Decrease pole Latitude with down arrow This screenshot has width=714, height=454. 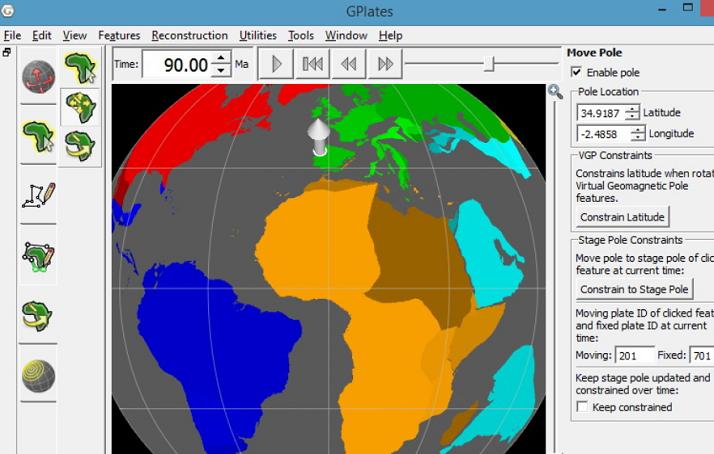tap(632, 117)
